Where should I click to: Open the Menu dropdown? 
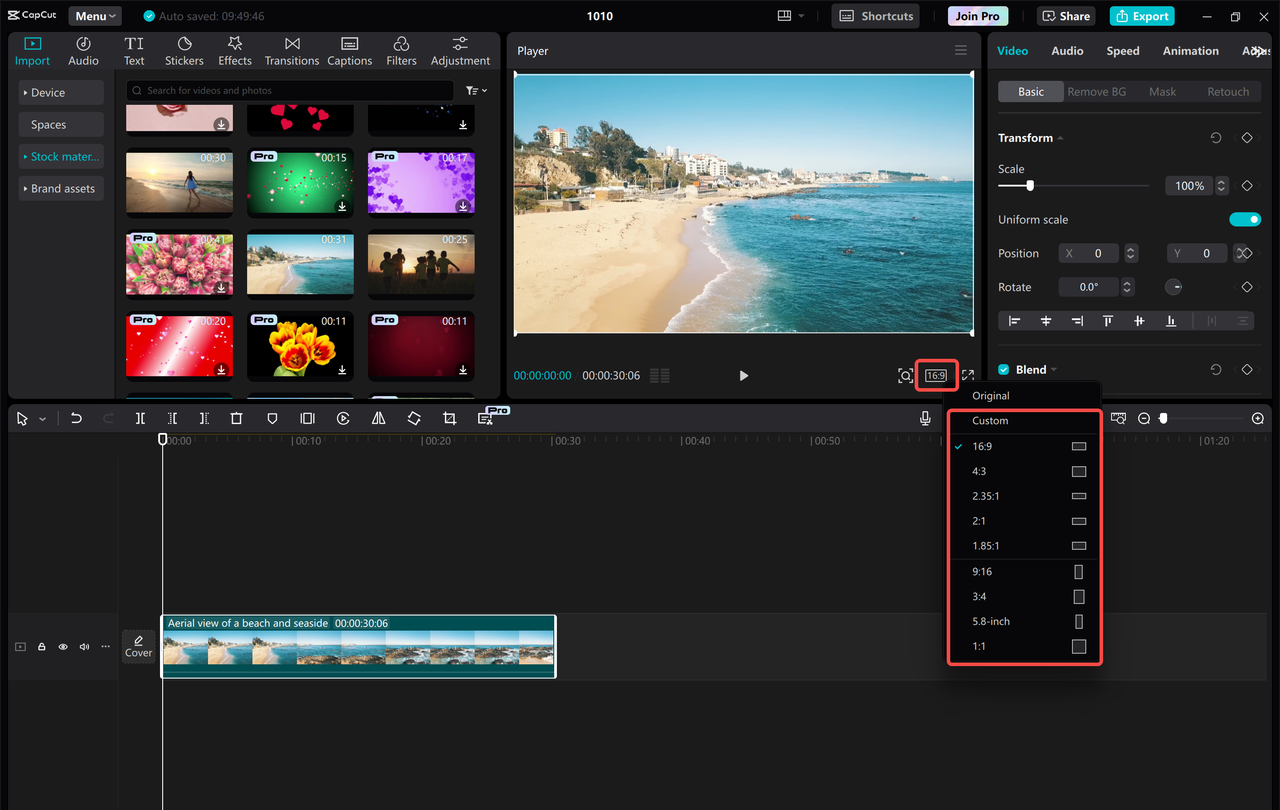94,15
